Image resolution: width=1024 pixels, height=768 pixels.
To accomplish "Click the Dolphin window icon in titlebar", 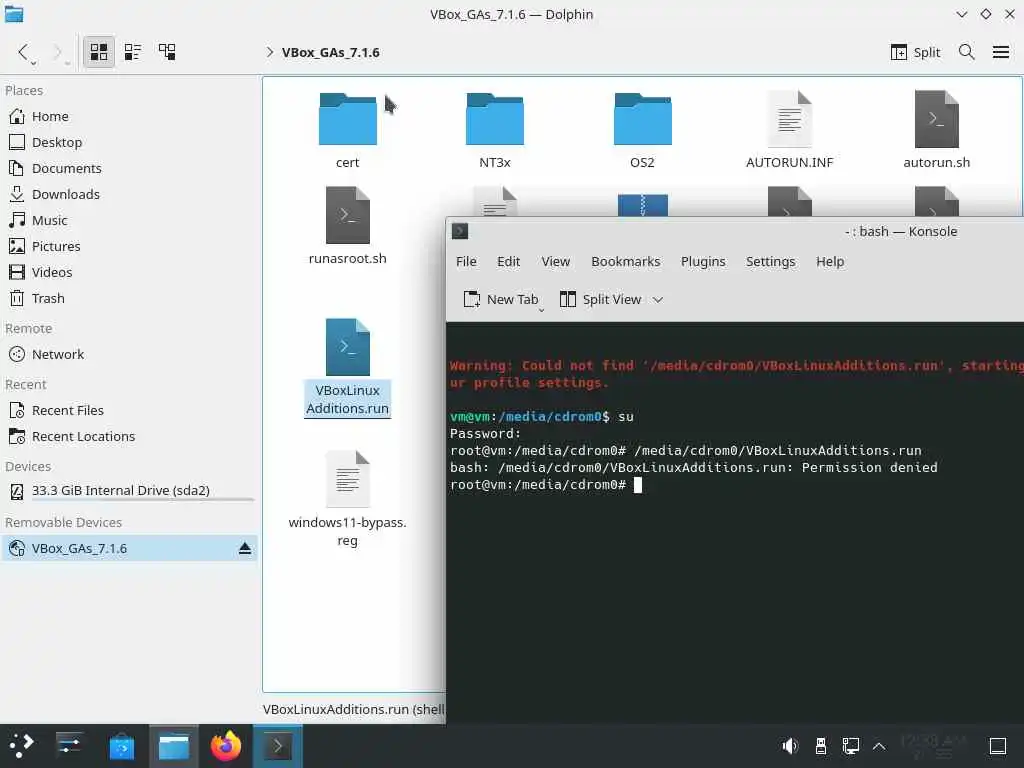I will [14, 14].
